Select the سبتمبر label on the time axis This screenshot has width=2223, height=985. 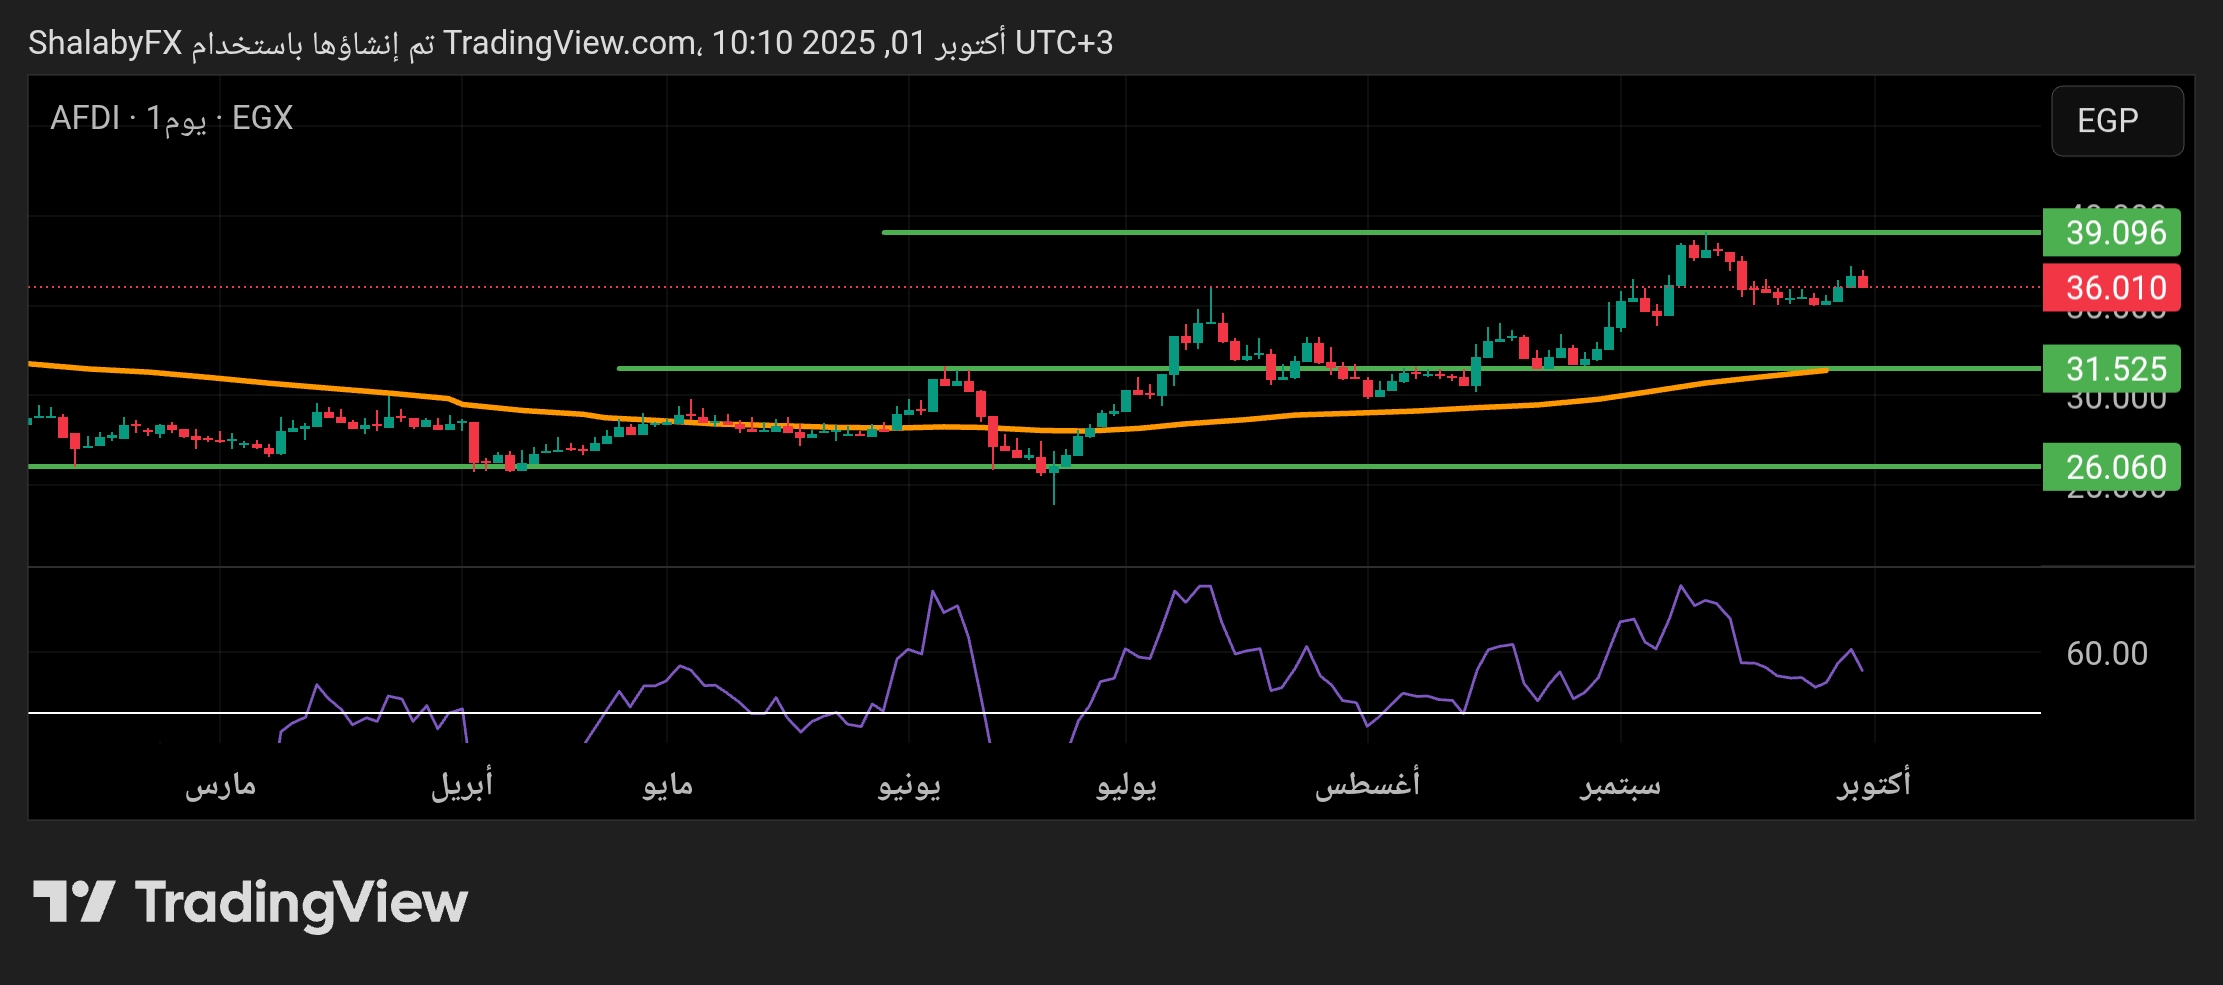[1620, 785]
